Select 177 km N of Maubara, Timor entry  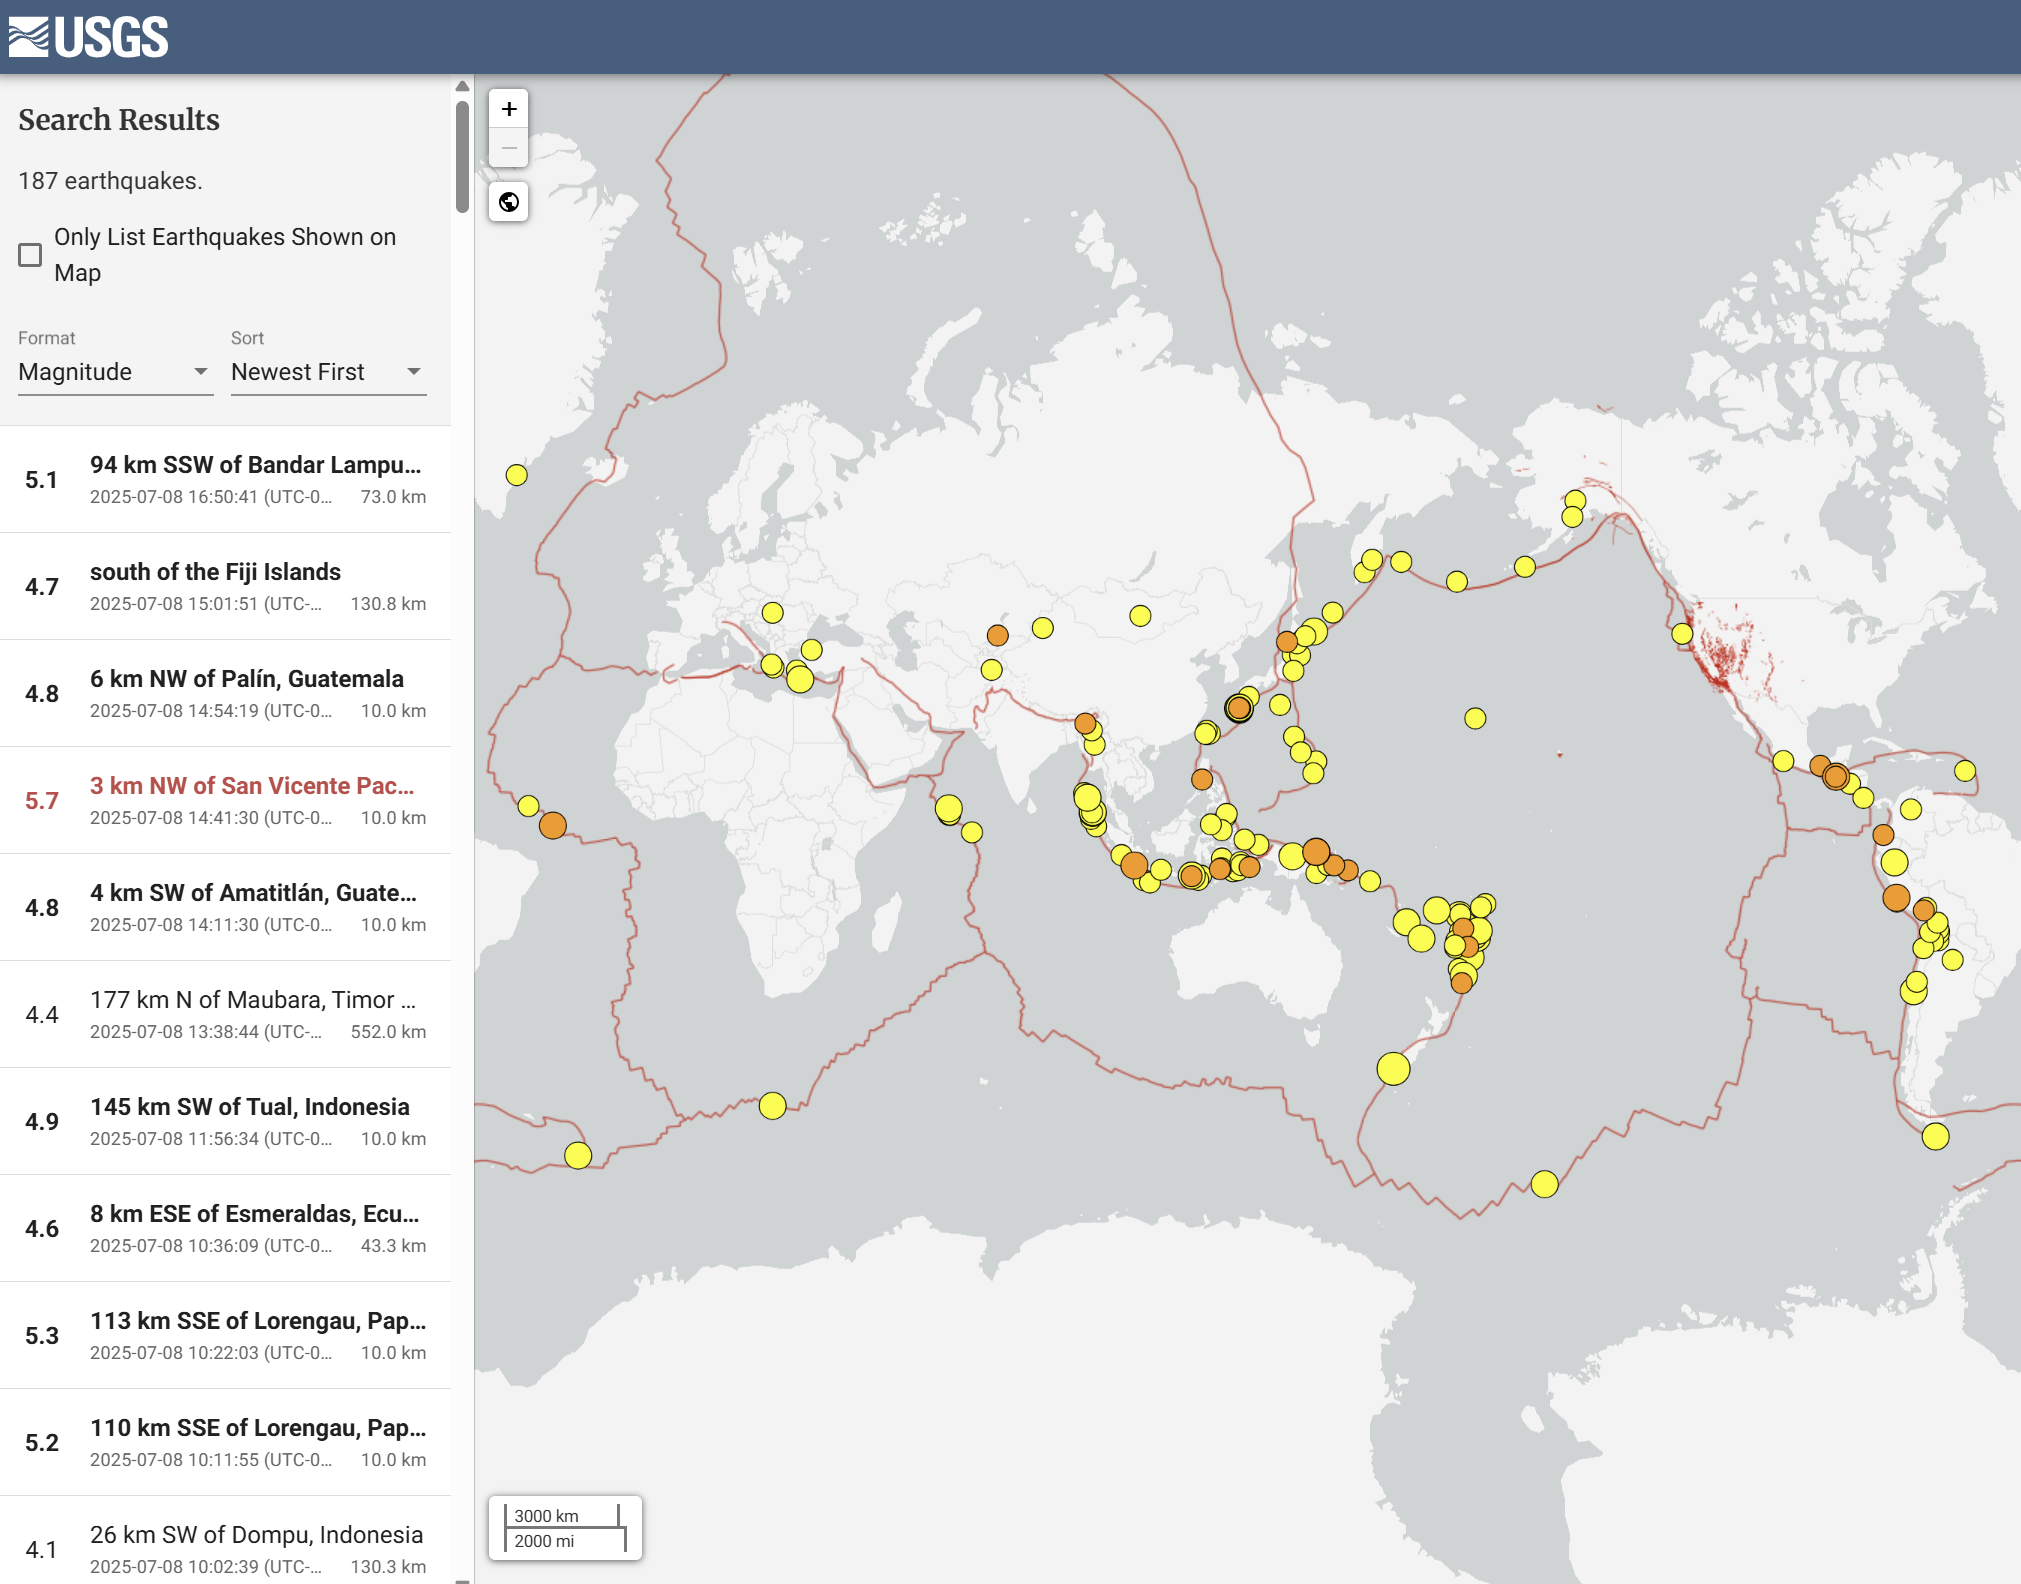coord(225,1015)
